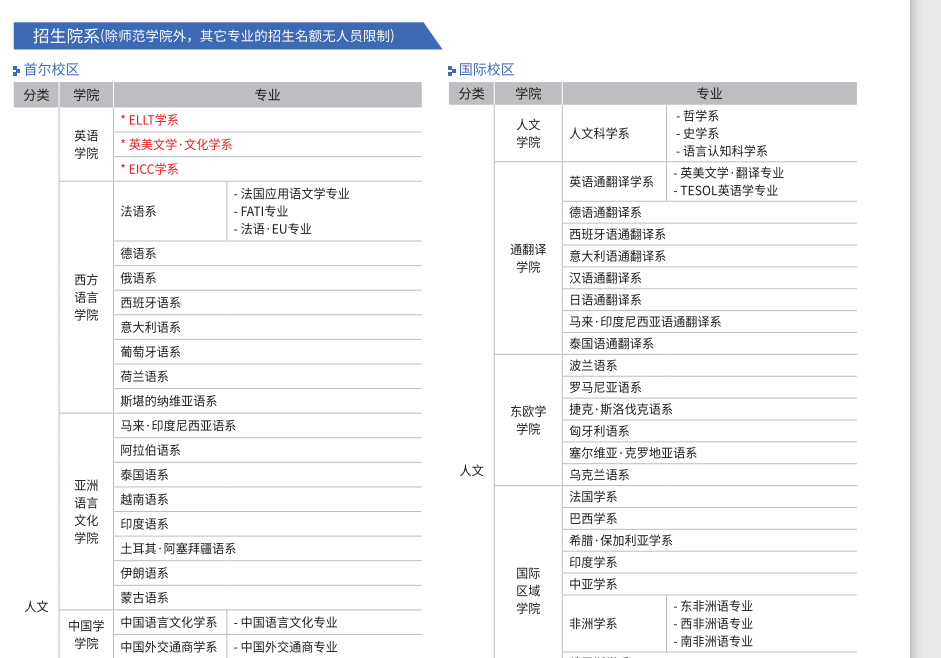Select the 东欧学学院 cell
This screenshot has width=941, height=658.
coord(529,420)
